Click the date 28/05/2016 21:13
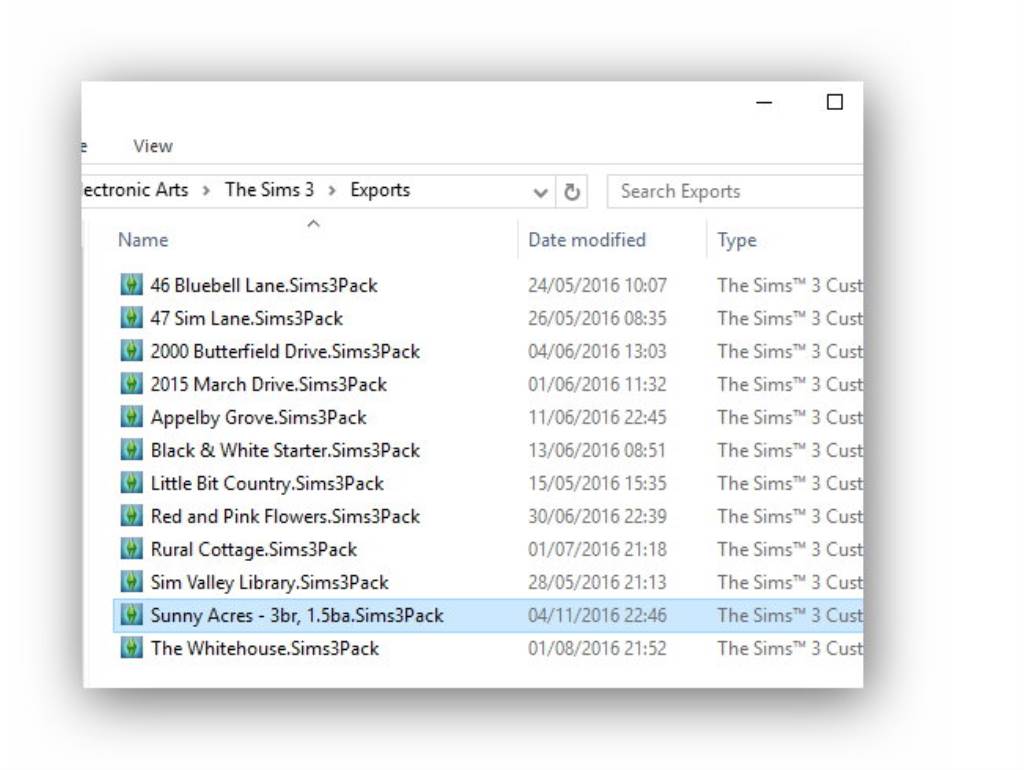This screenshot has width=1024, height=770. 597,582
